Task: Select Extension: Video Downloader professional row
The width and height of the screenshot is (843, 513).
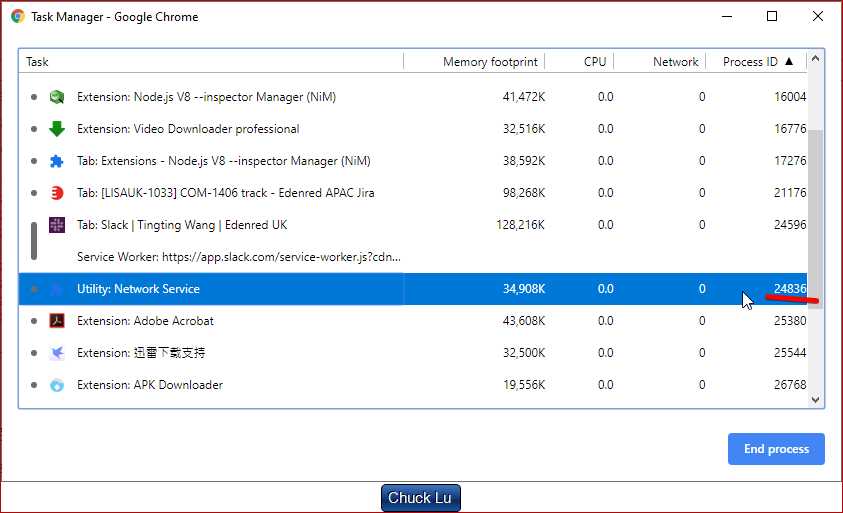Action: (413, 129)
